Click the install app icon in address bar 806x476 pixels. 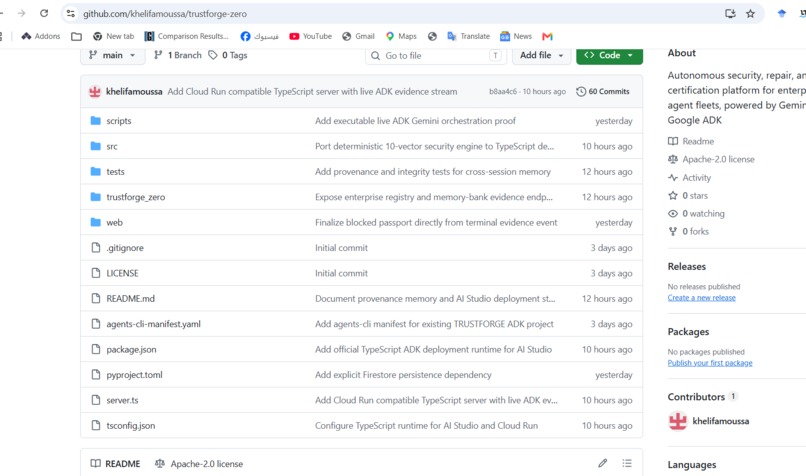pos(730,14)
